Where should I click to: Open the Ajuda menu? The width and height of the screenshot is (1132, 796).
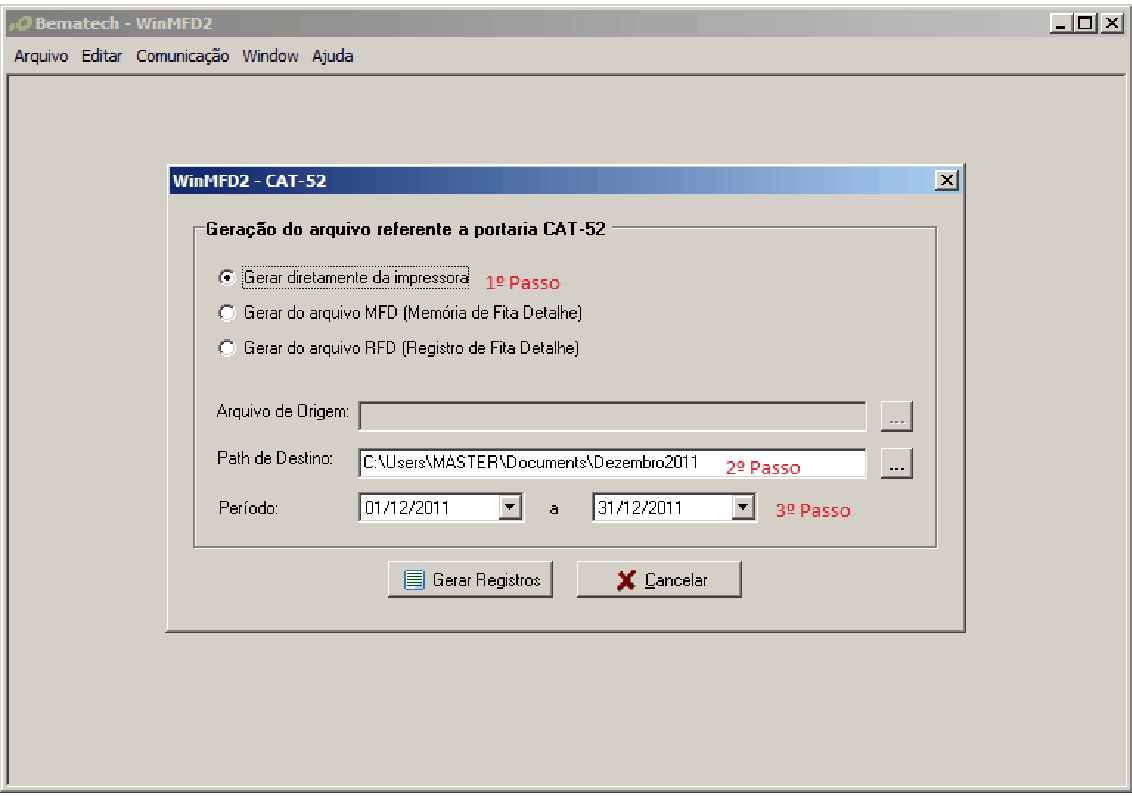pos(333,56)
